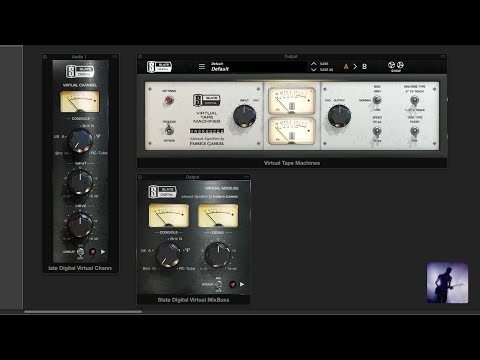Click the Slate Digital logo on Virtual Channel

pyautogui.click(x=80, y=71)
